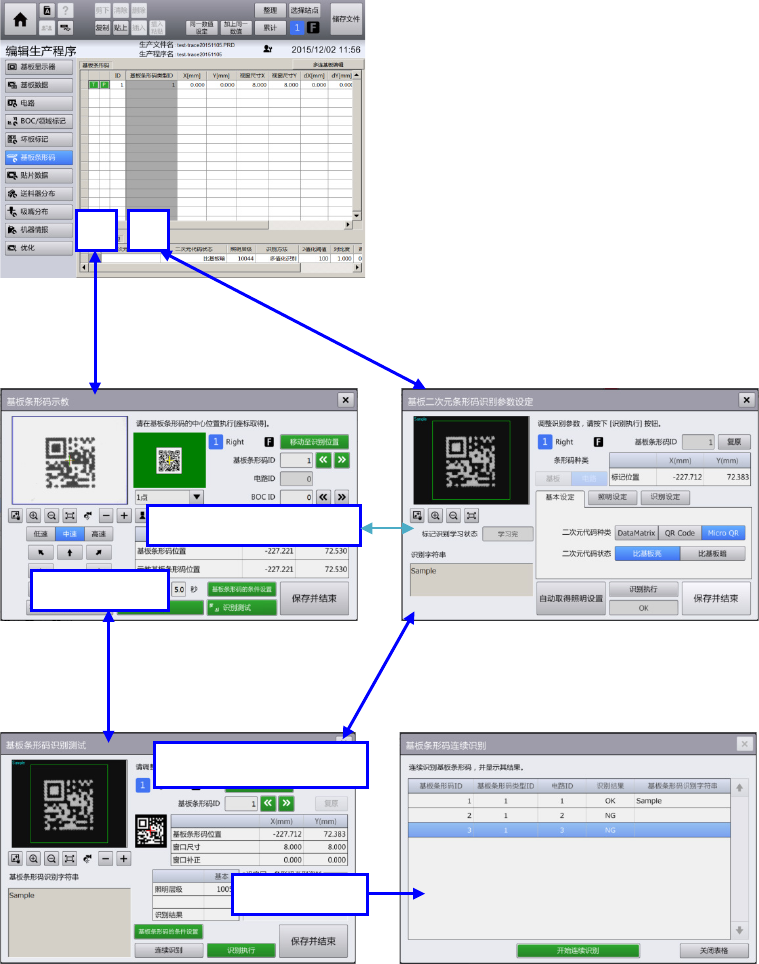Click the question mark help icon
Image resolution: width=759 pixels, height=964 pixels.
pyautogui.click(x=65, y=10)
